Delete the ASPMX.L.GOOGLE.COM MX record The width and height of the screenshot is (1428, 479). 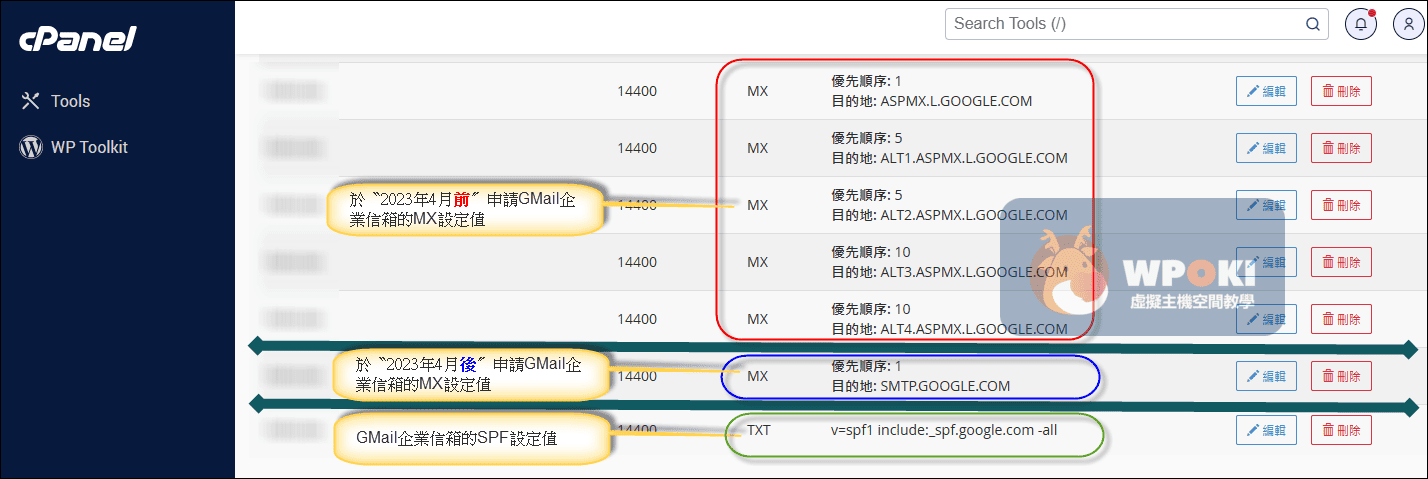(1341, 91)
